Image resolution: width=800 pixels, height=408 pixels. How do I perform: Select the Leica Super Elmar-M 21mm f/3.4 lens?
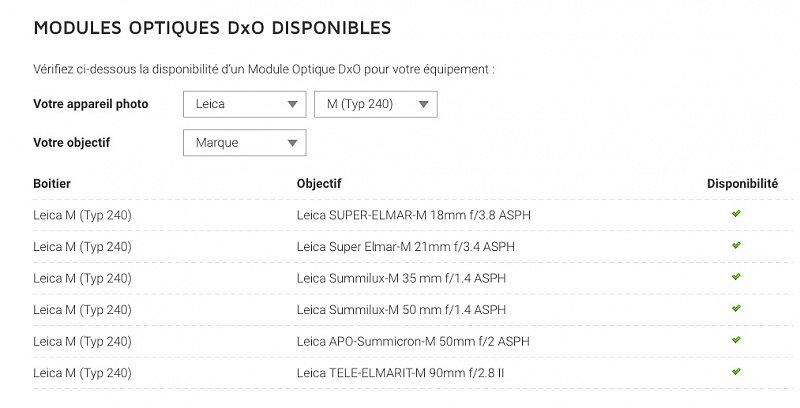point(406,247)
